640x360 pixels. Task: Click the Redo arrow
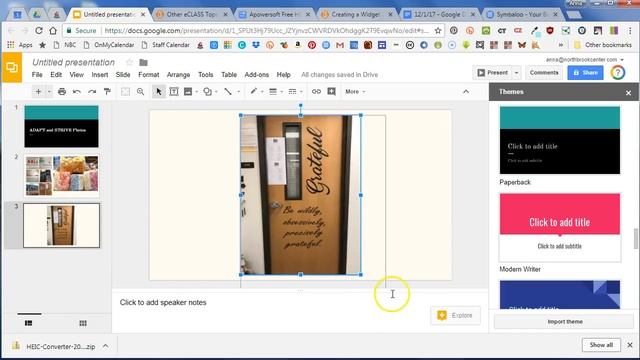(92, 92)
